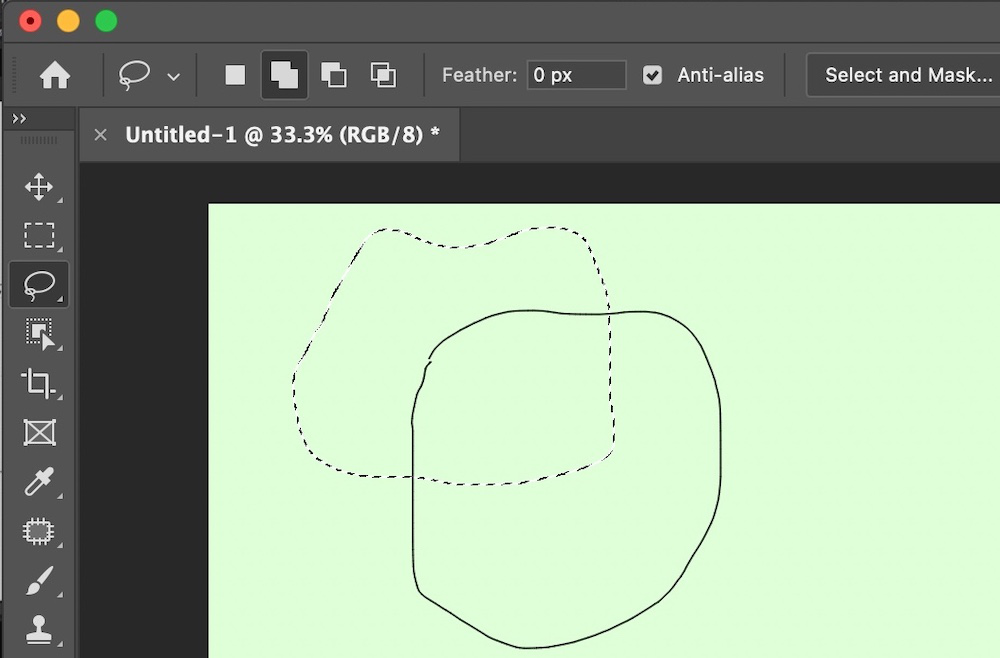Screen dimensions: 1000x658
Task: Select the Clone Stamp tool
Action: [x=39, y=629]
